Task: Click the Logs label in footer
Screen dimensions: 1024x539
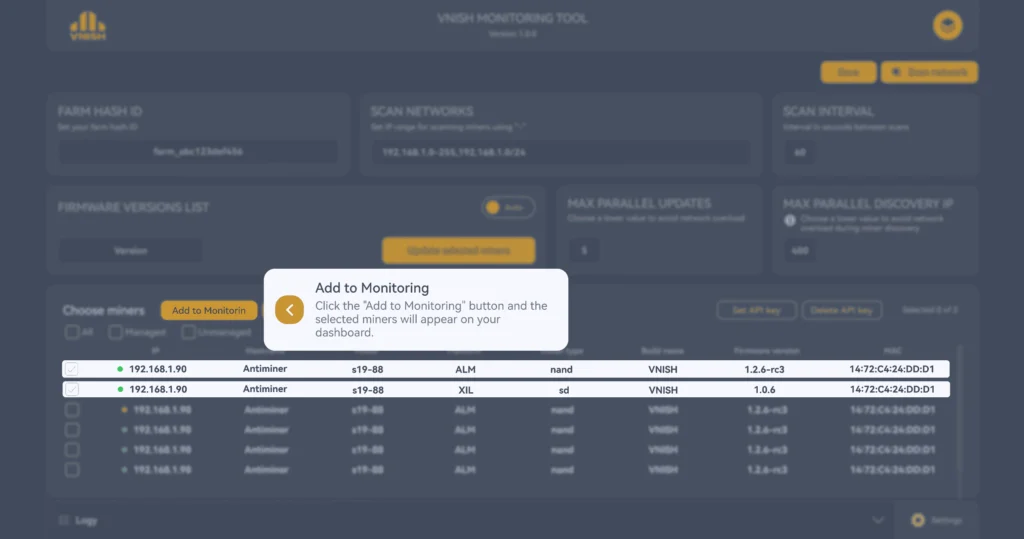Action: tap(86, 521)
